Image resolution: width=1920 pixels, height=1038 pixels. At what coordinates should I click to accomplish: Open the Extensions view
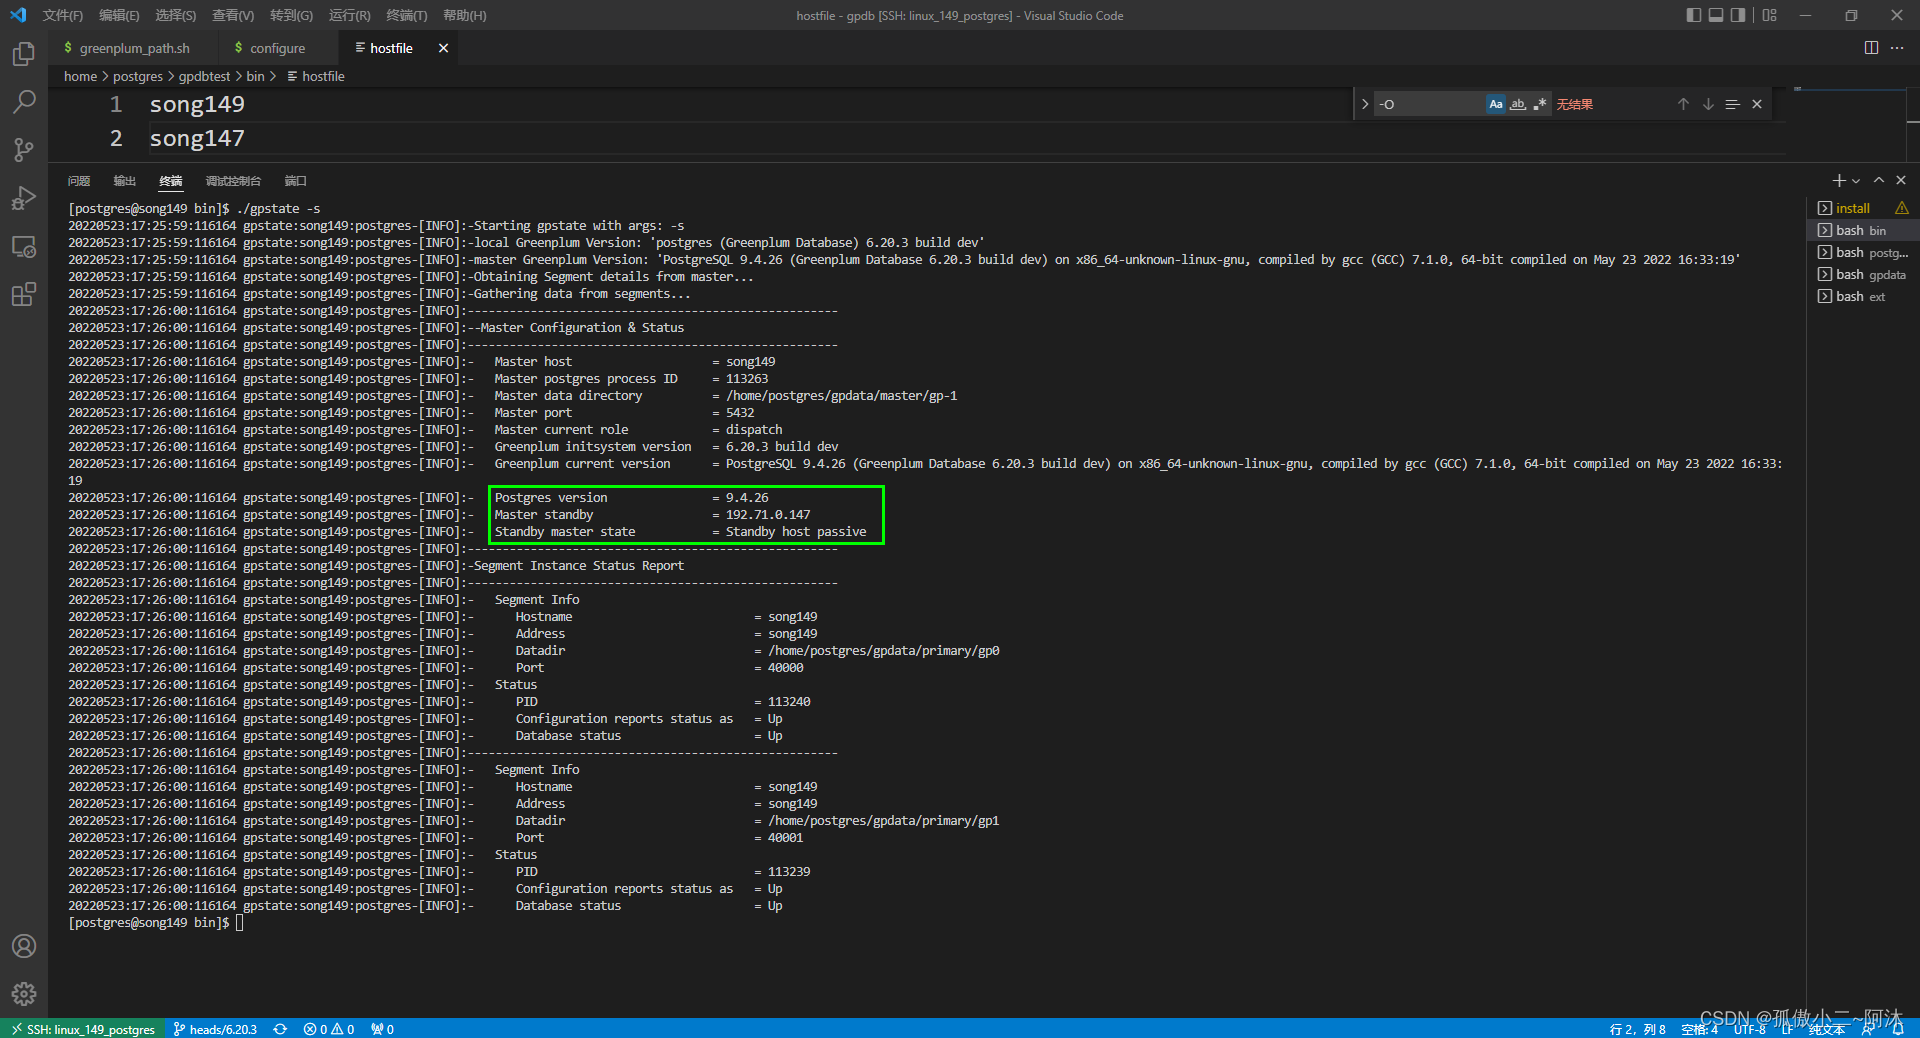(24, 294)
